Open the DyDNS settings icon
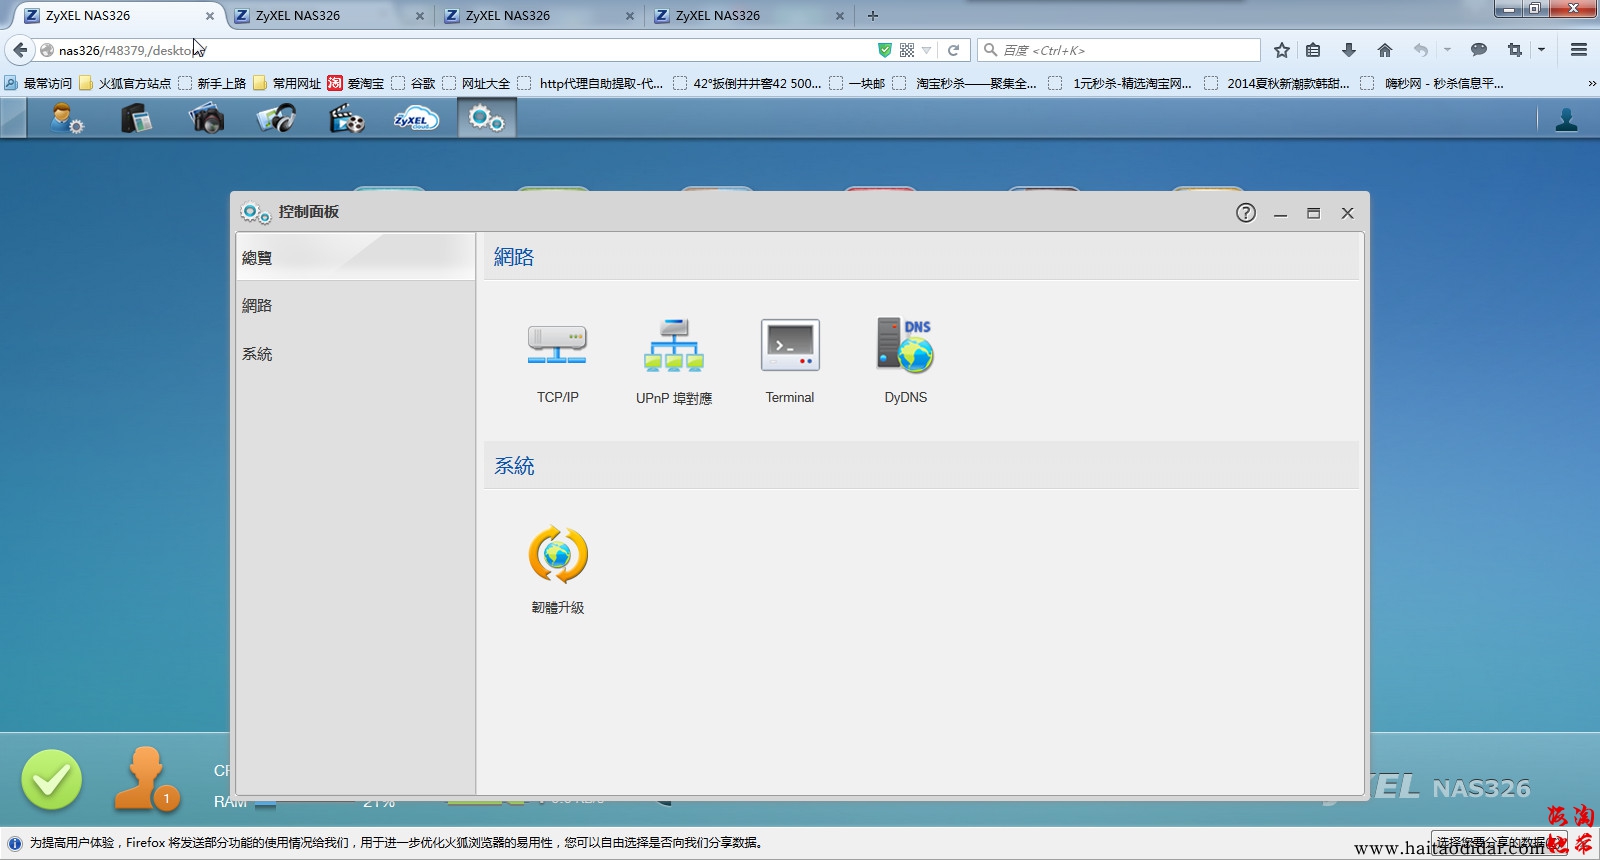The height and width of the screenshot is (860, 1600). tap(905, 346)
